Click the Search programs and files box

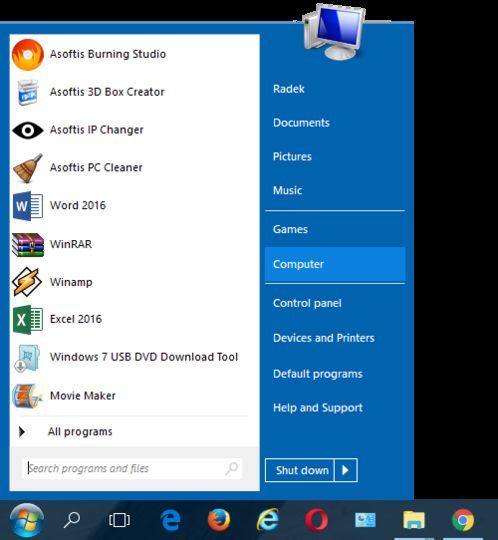tap(132, 468)
